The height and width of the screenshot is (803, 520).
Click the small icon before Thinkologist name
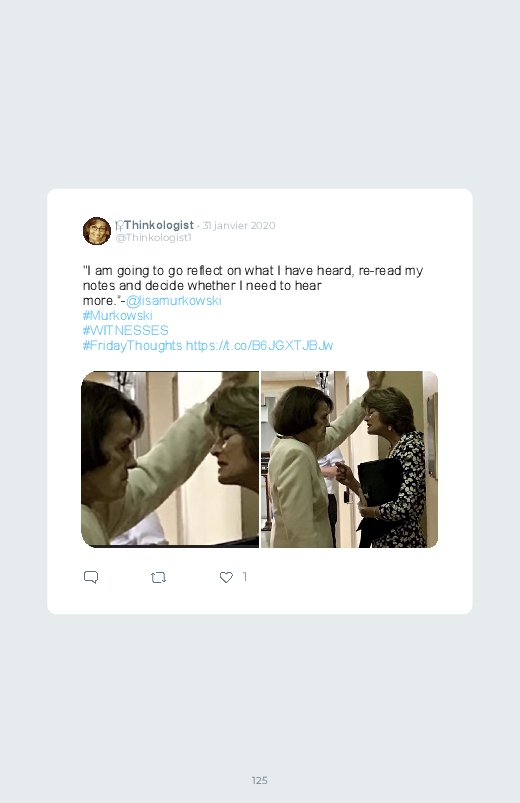119,225
